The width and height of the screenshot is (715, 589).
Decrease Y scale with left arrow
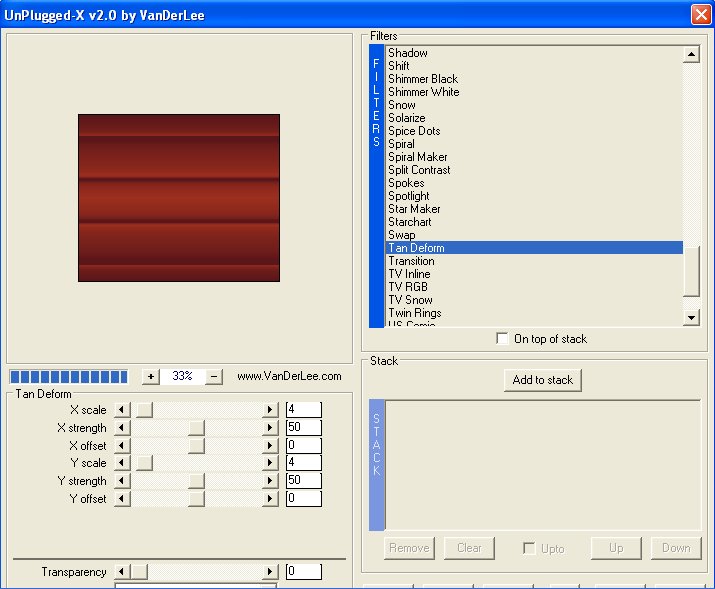pyautogui.click(x=122, y=463)
